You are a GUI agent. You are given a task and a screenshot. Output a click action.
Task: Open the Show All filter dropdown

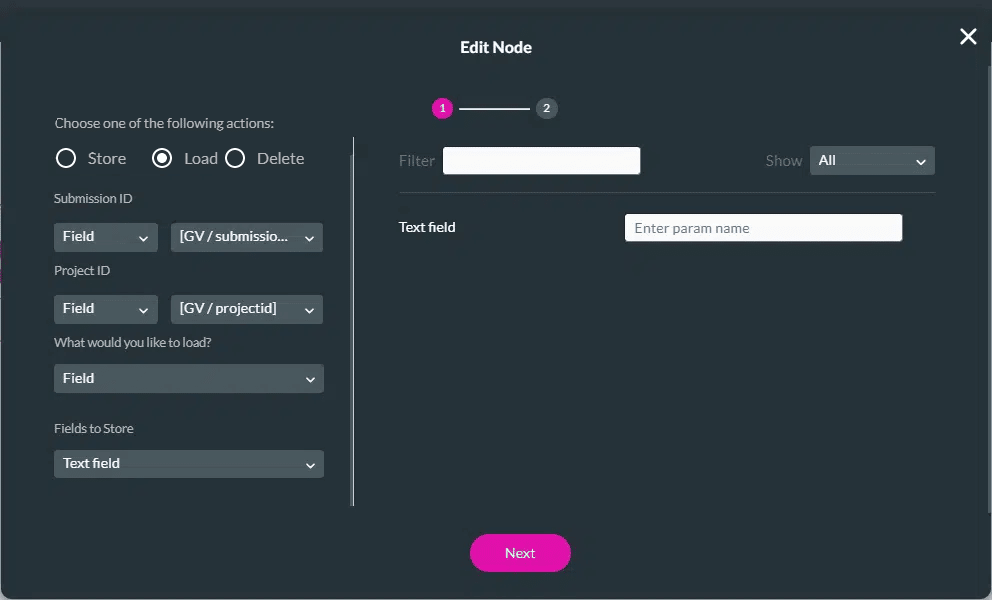pos(871,161)
